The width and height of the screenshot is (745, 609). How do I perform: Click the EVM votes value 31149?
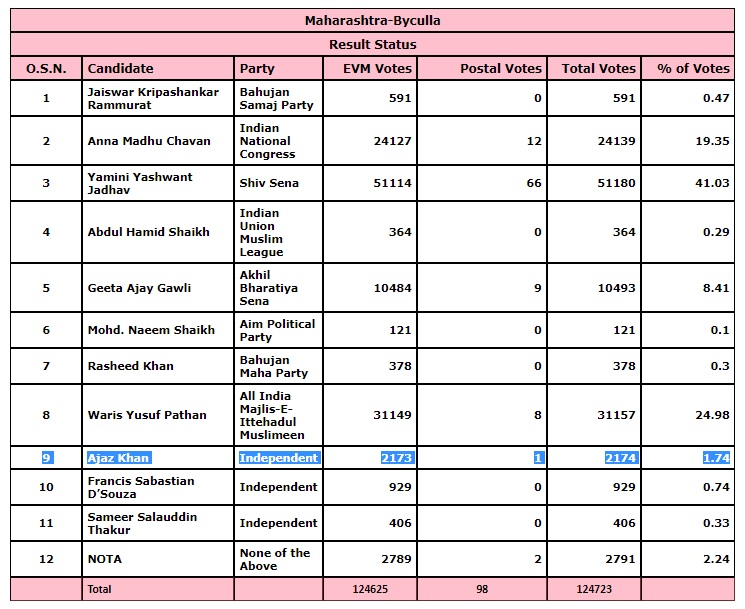click(389, 415)
